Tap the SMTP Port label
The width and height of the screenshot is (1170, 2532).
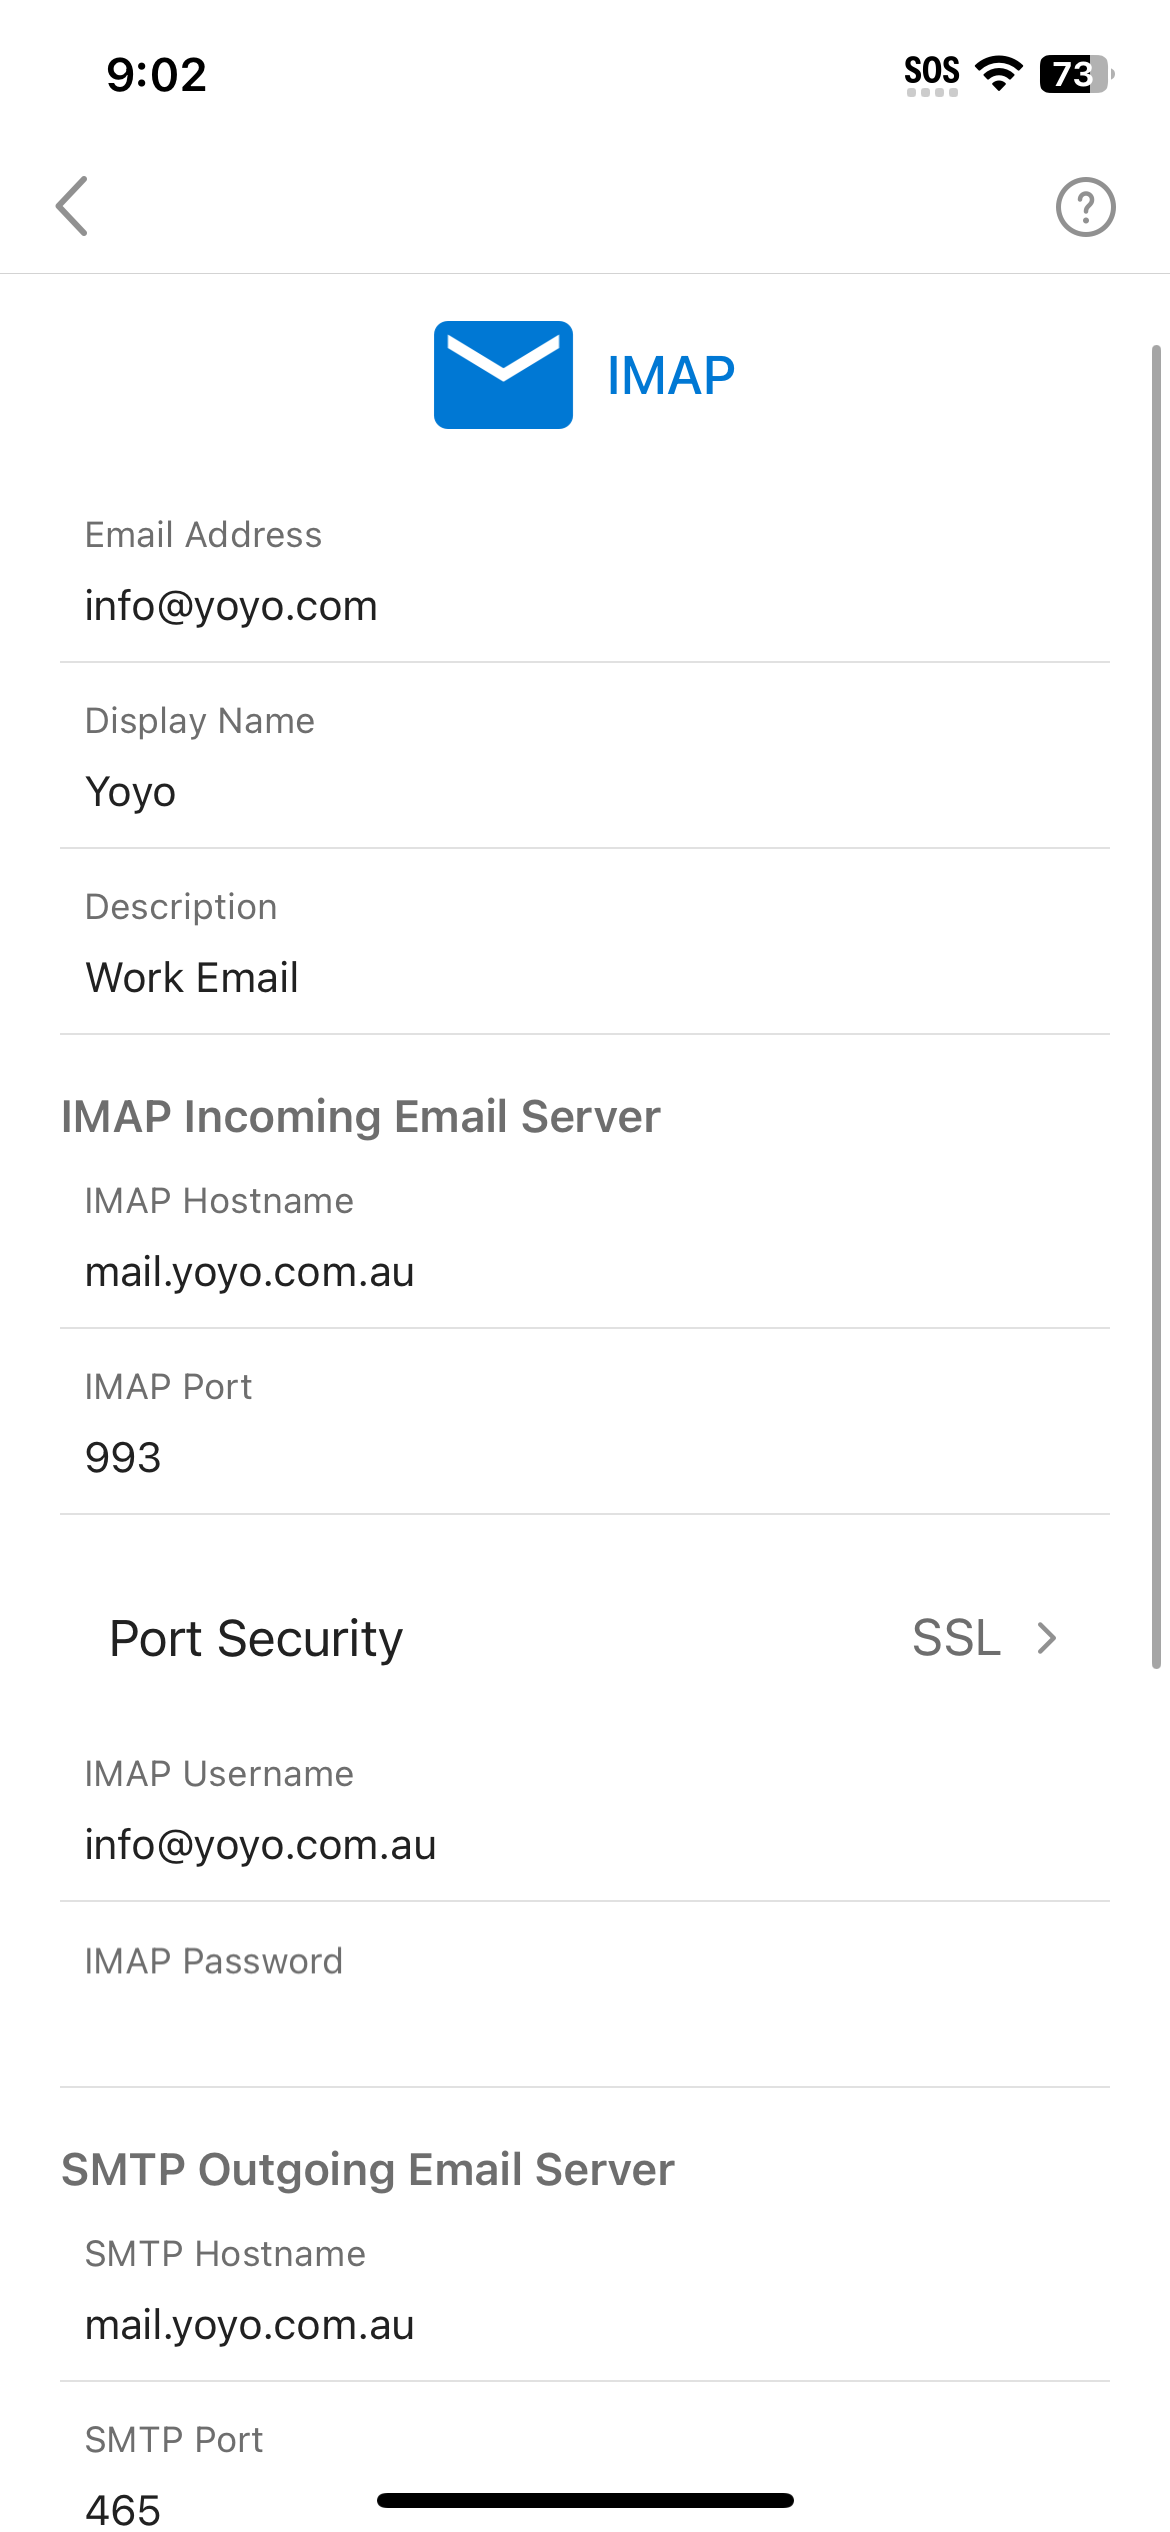[174, 2440]
